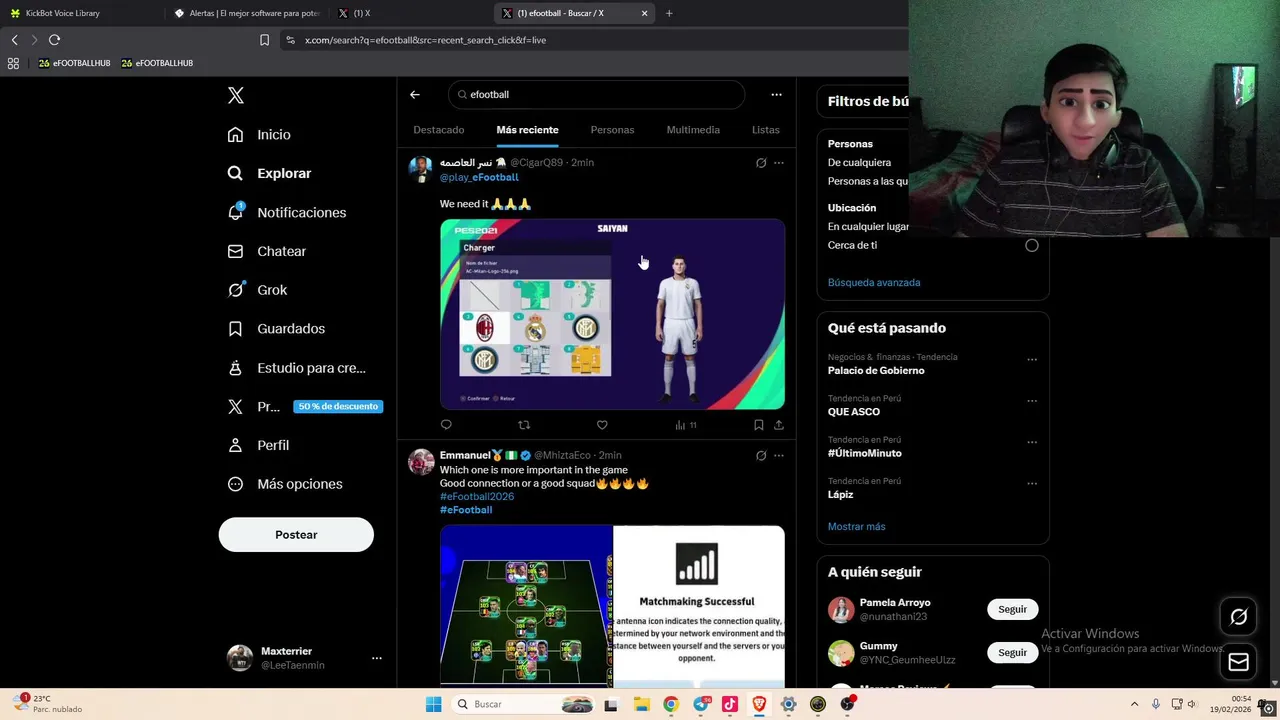Click the back arrow beside search box
Viewport: 1280px width, 720px height.
(x=415, y=95)
